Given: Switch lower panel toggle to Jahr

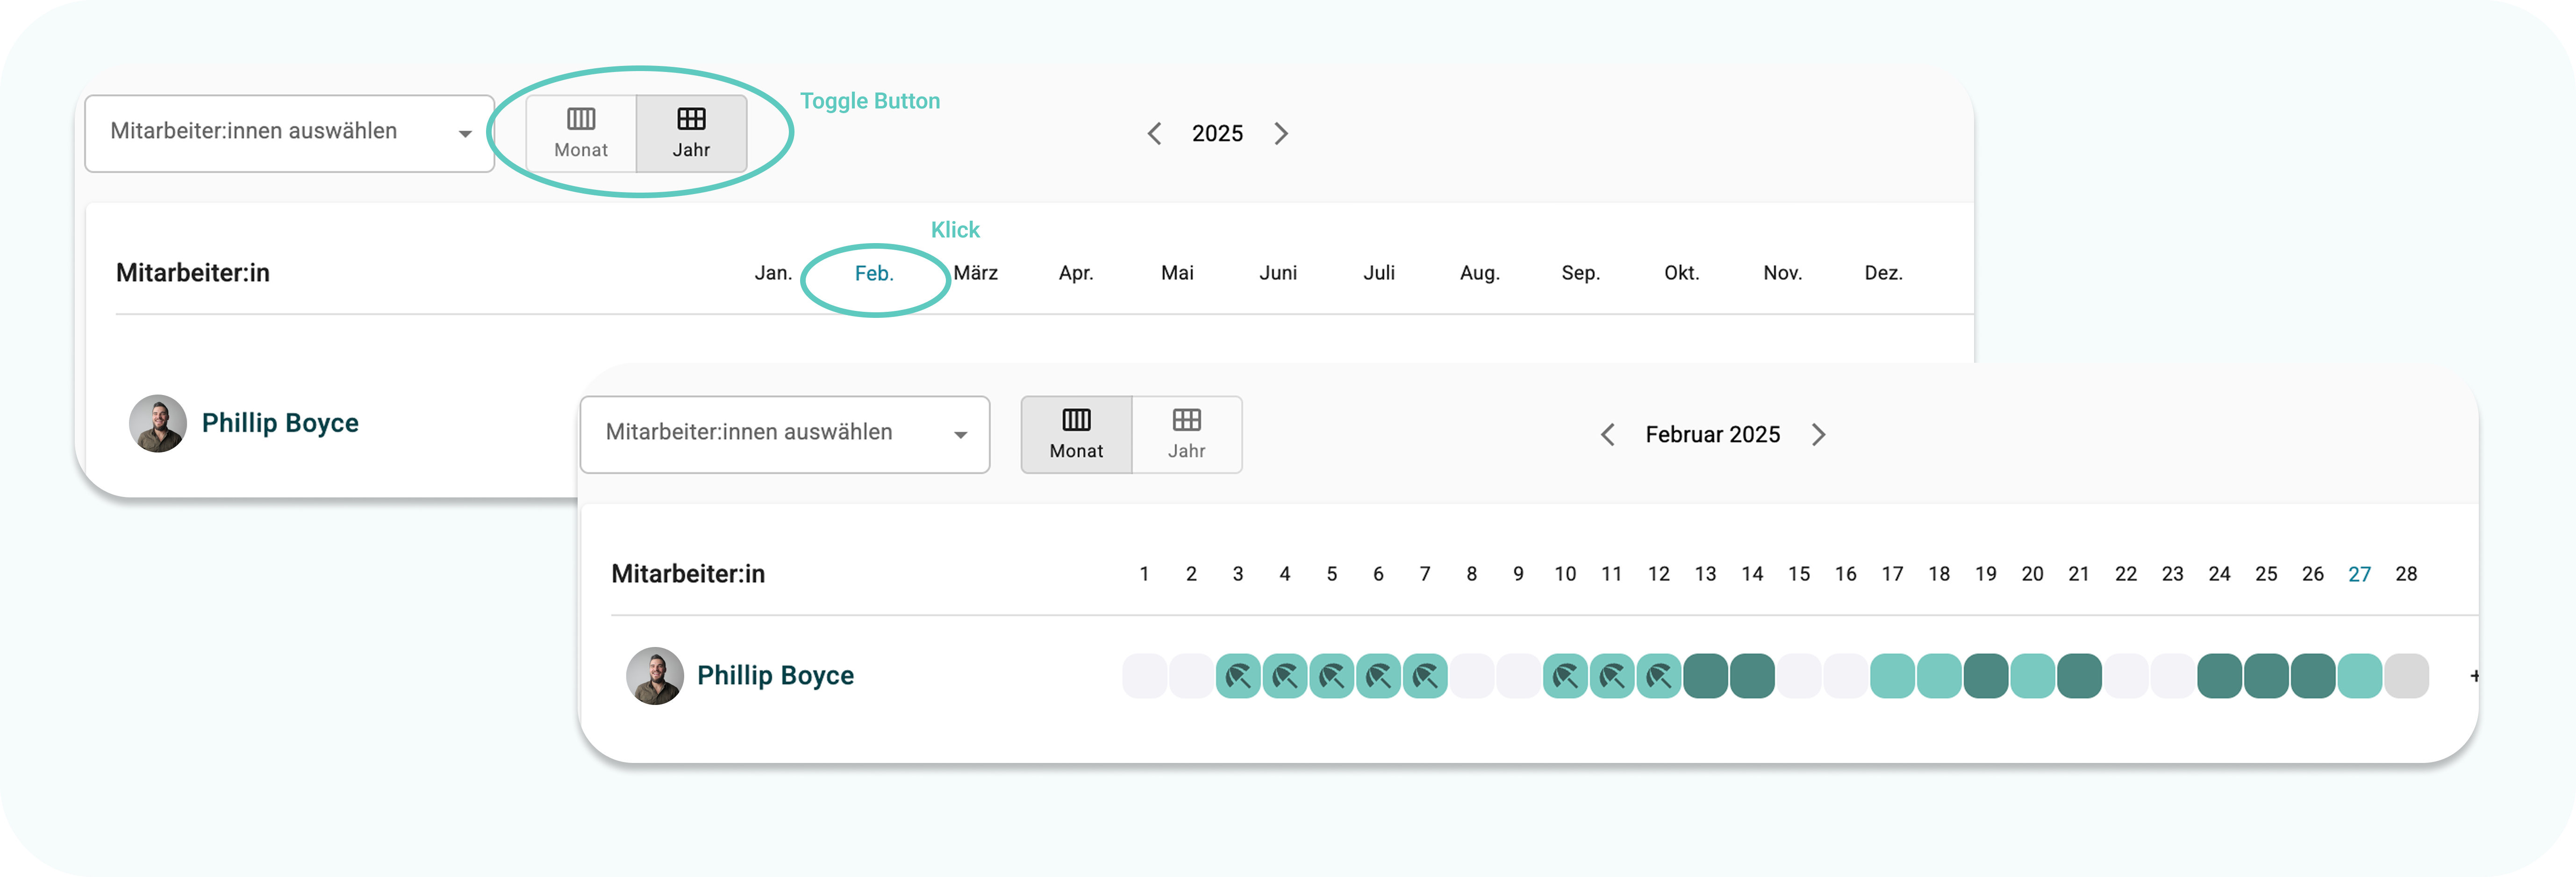Looking at the screenshot, I should click(x=1187, y=435).
